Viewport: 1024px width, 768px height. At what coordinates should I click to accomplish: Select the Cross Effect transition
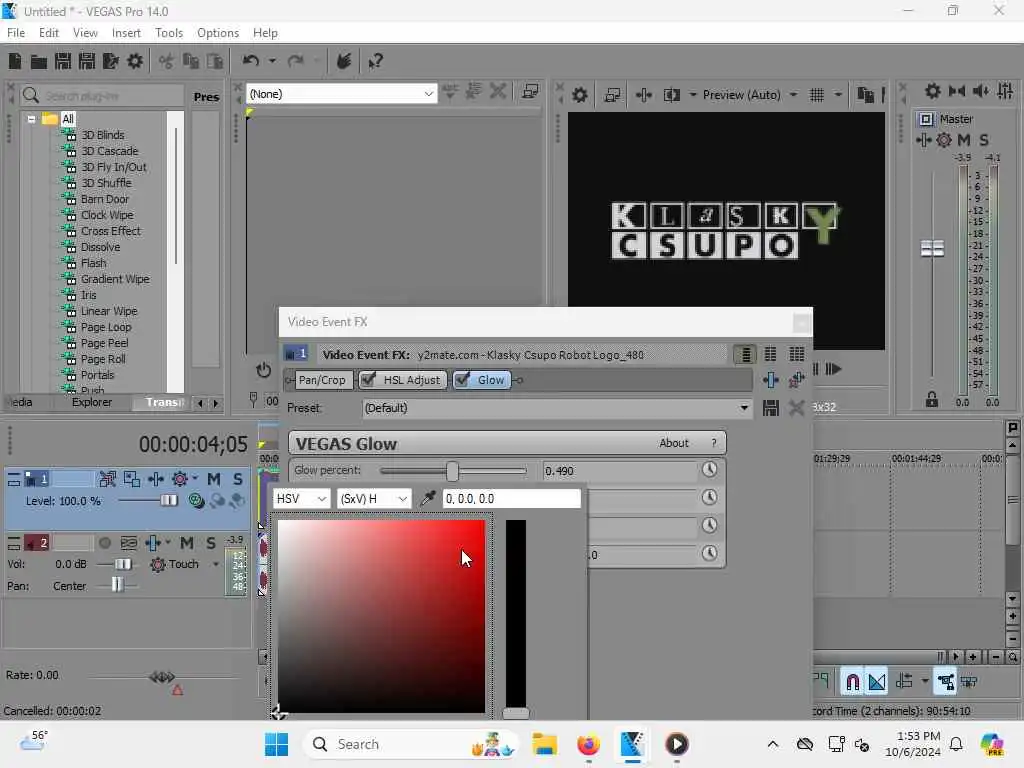coord(110,231)
